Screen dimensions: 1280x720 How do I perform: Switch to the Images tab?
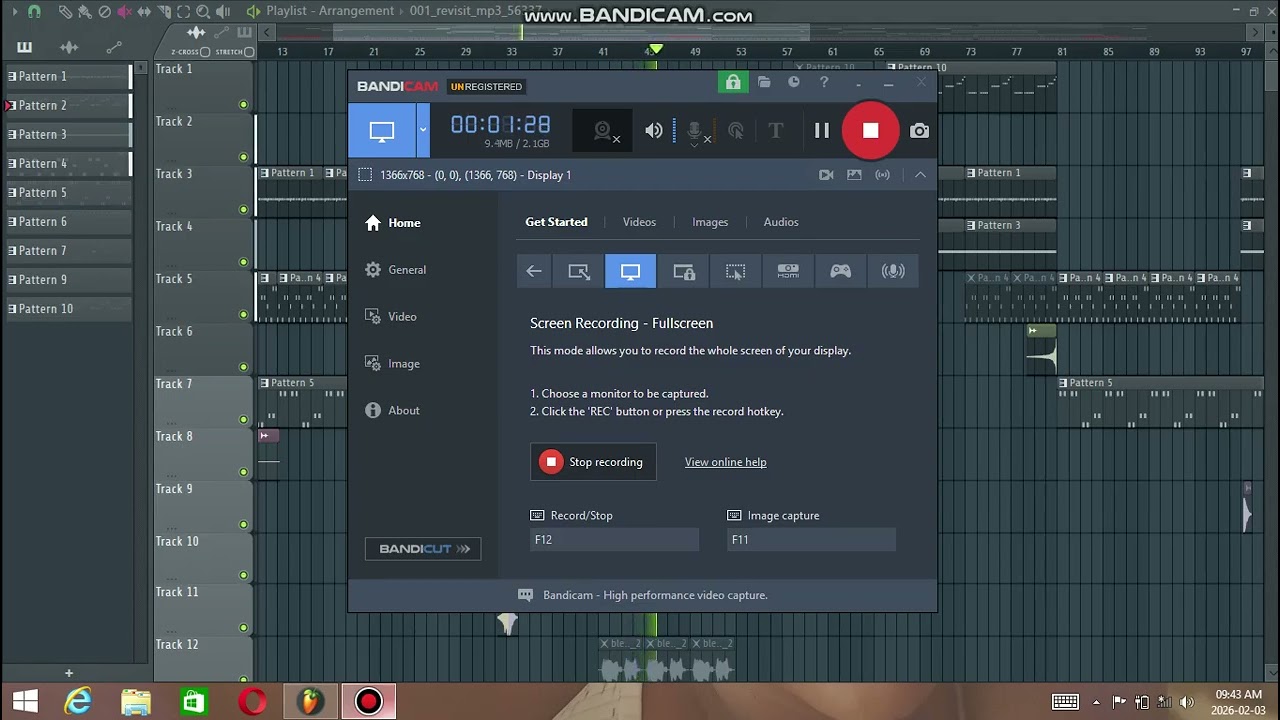(710, 222)
